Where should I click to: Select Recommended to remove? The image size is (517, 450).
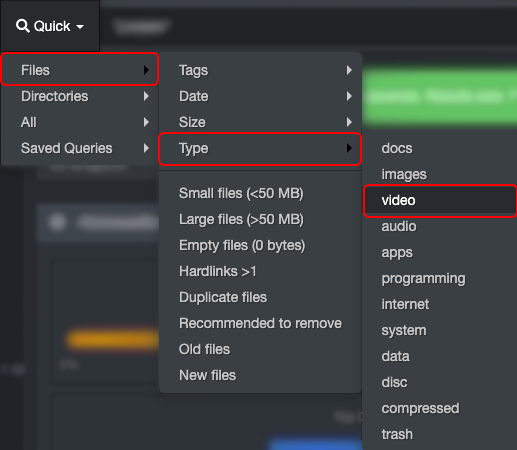point(260,323)
